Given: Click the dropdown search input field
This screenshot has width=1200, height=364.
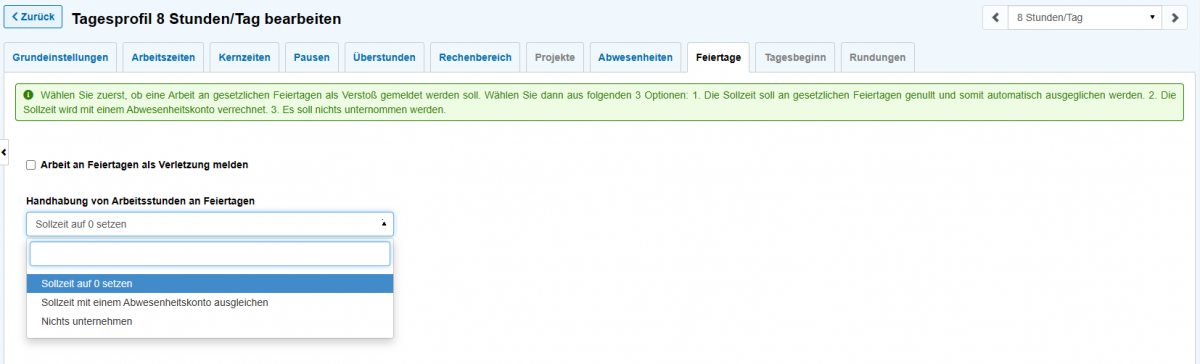Looking at the screenshot, I should click(x=210, y=254).
